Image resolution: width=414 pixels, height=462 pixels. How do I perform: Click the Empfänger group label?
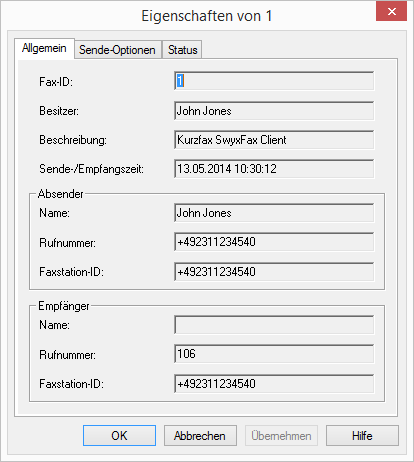tap(64, 306)
